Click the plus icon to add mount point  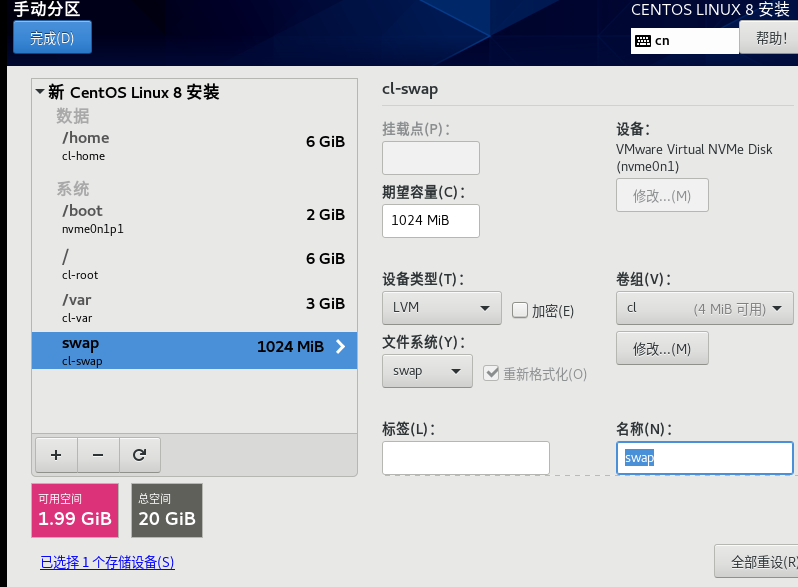[56, 455]
